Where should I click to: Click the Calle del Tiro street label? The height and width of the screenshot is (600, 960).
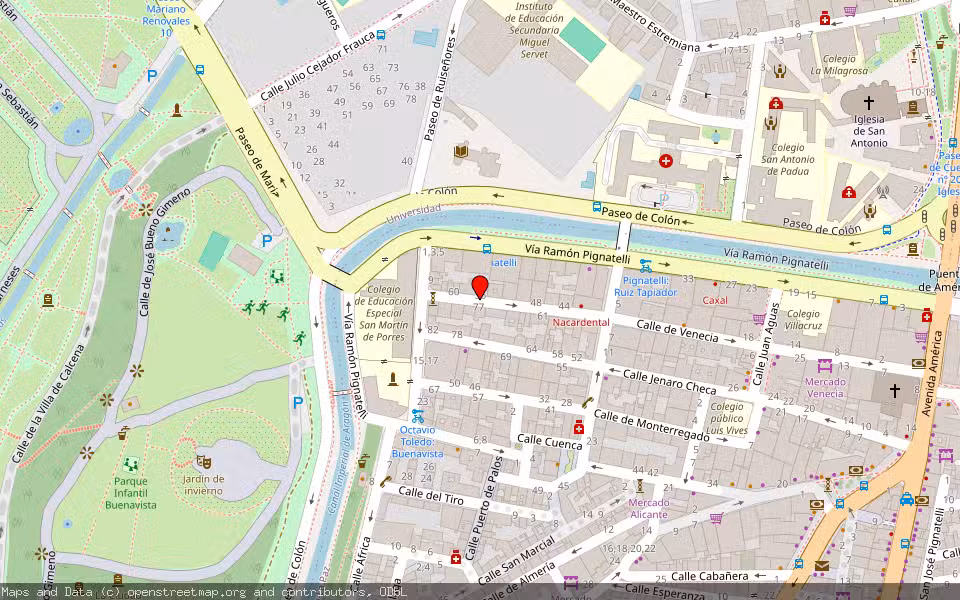coord(431,495)
